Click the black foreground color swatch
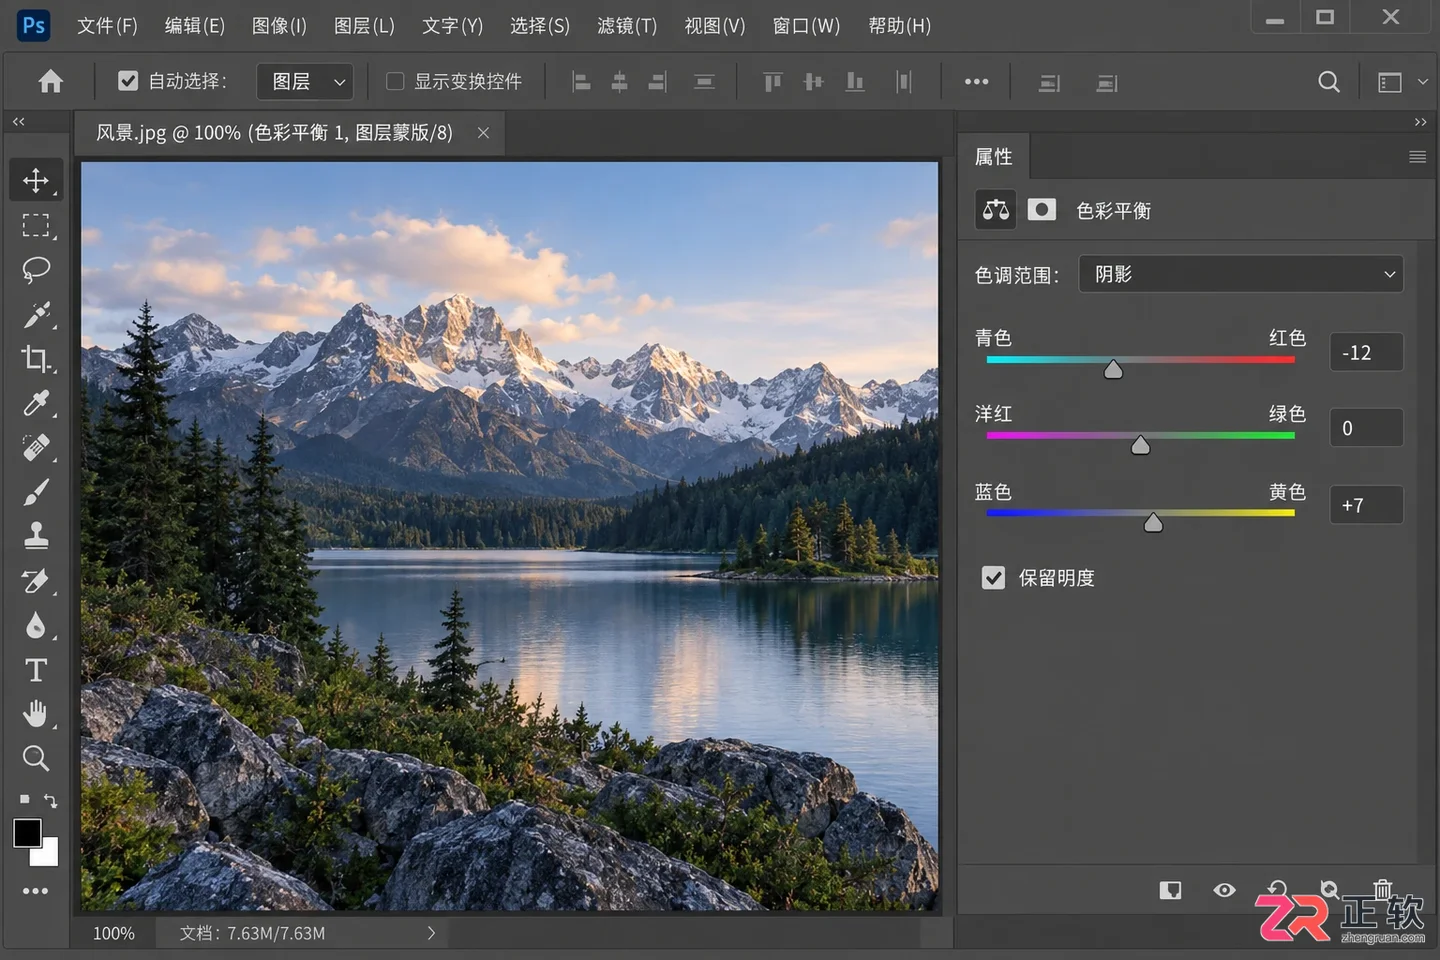 [27, 832]
